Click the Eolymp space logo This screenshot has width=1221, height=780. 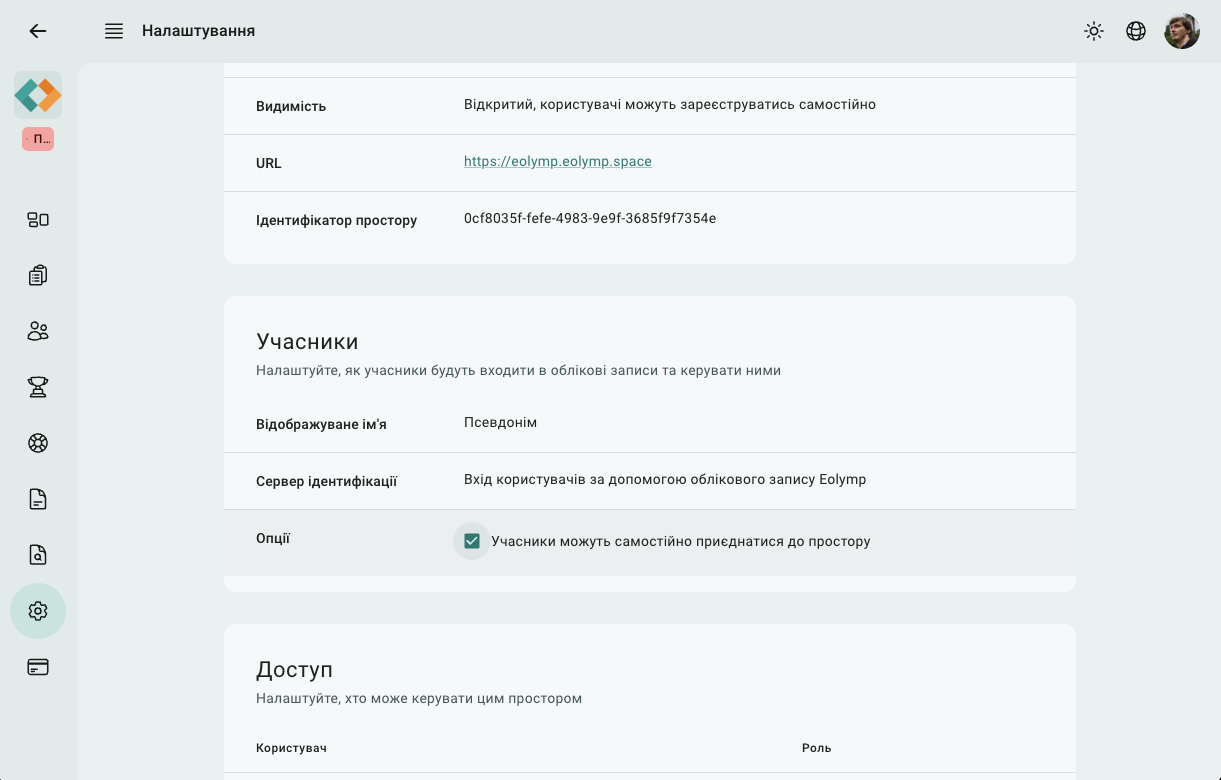coord(38,96)
